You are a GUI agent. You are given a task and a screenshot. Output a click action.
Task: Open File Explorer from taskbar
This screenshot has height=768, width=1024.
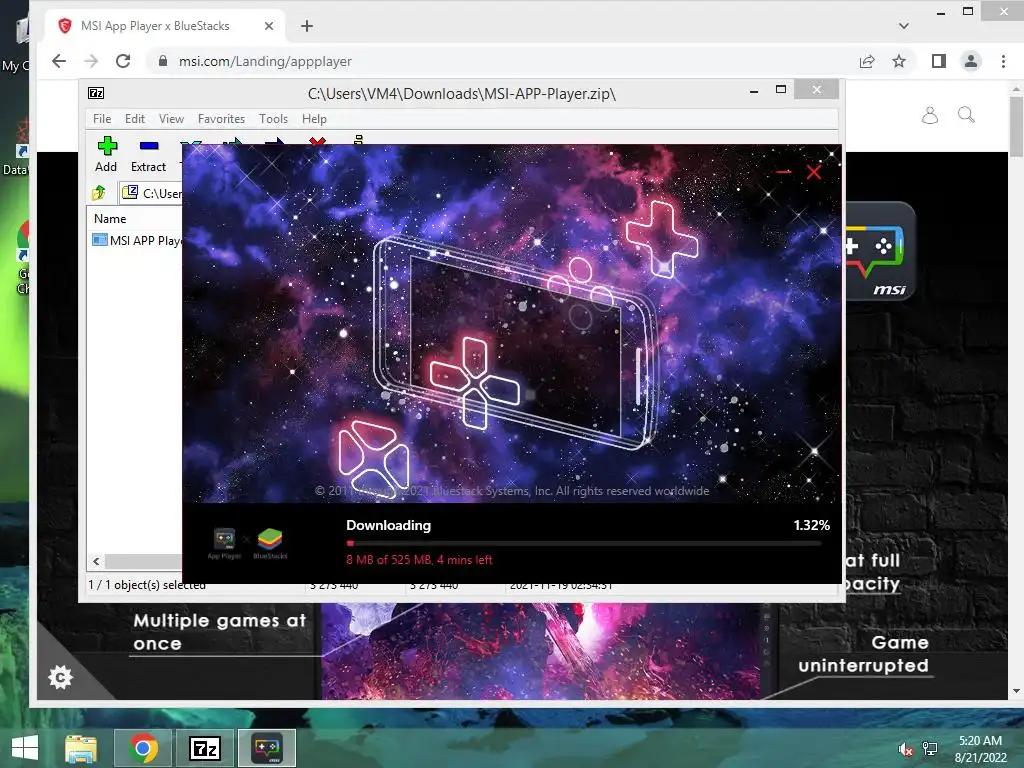point(81,748)
